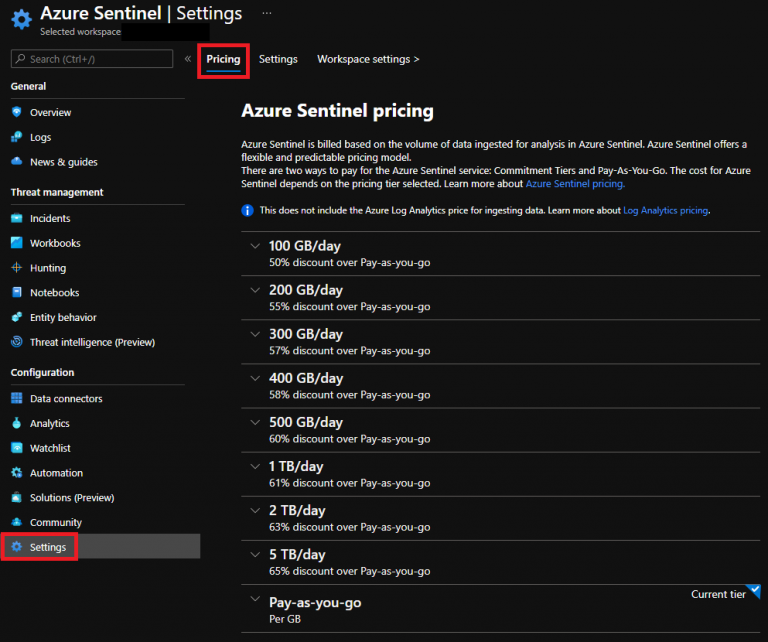Open the Workspace settings tab

point(368,59)
